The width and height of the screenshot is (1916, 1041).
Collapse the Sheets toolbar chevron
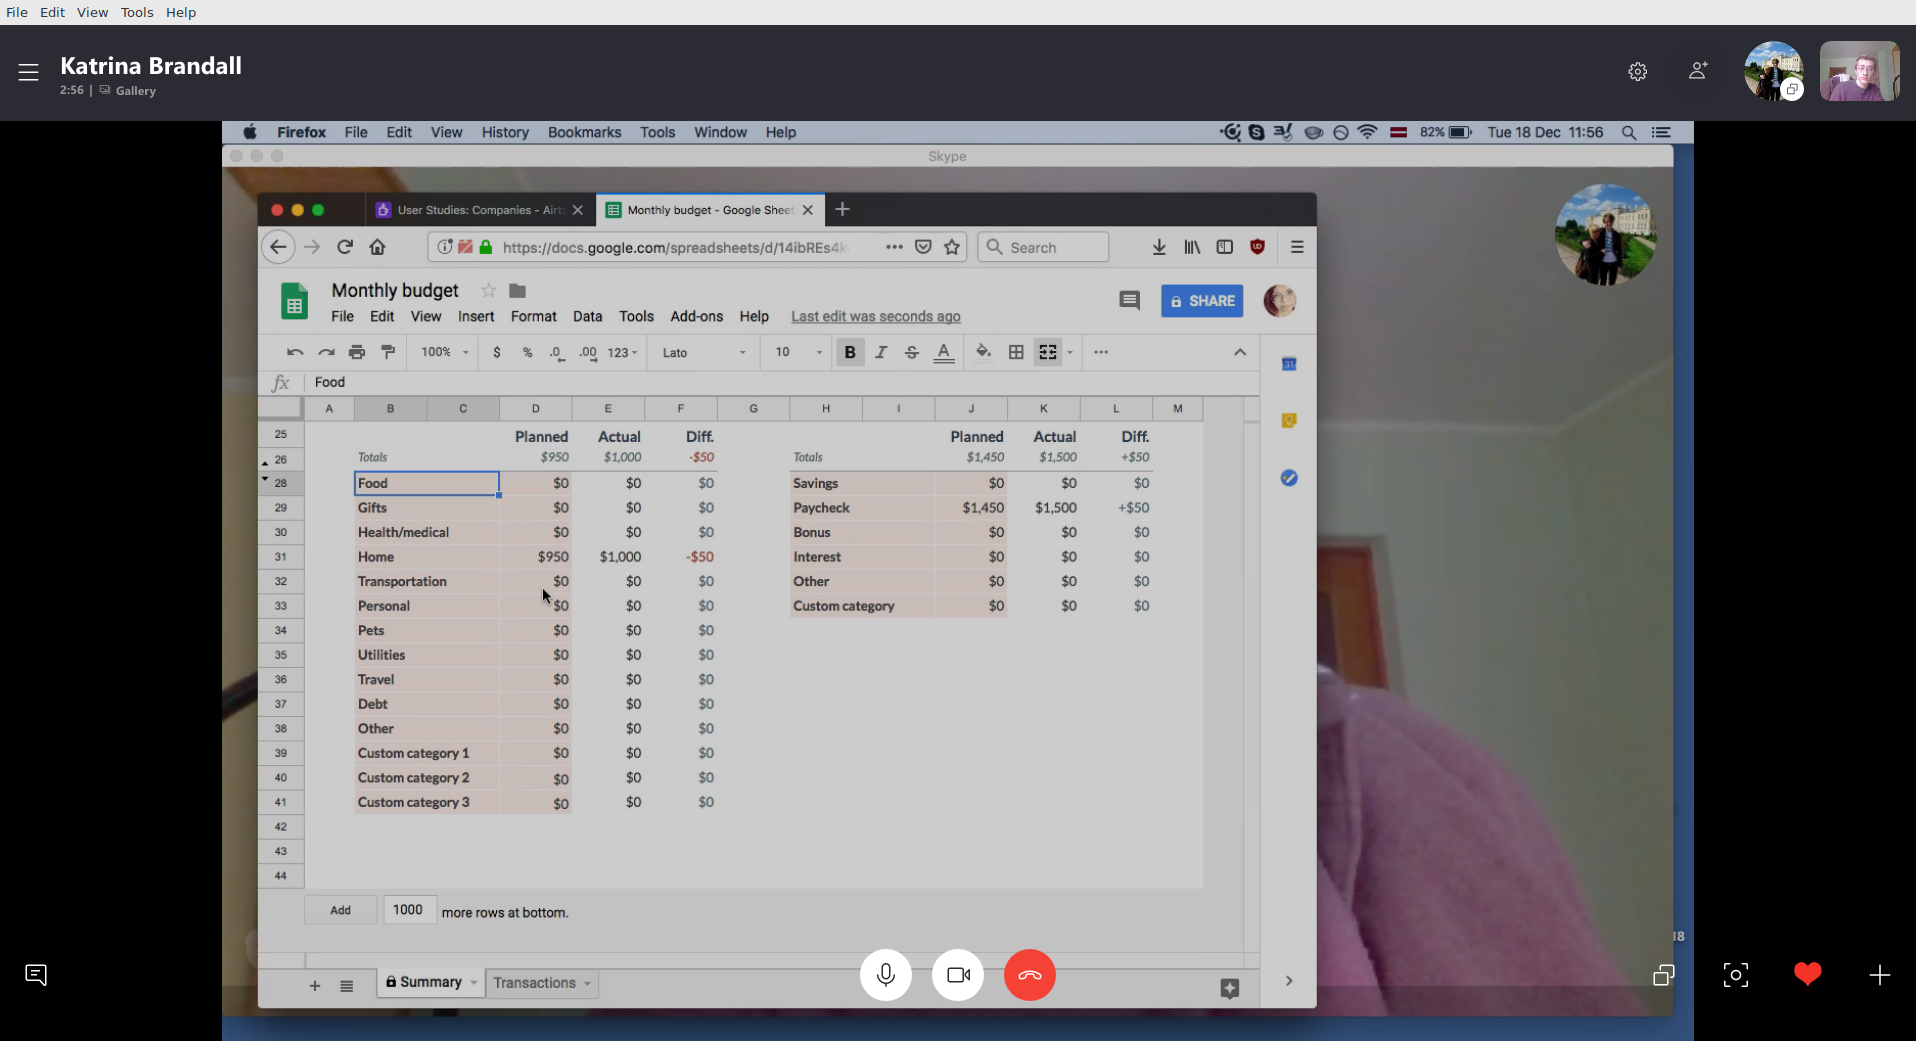[1240, 352]
